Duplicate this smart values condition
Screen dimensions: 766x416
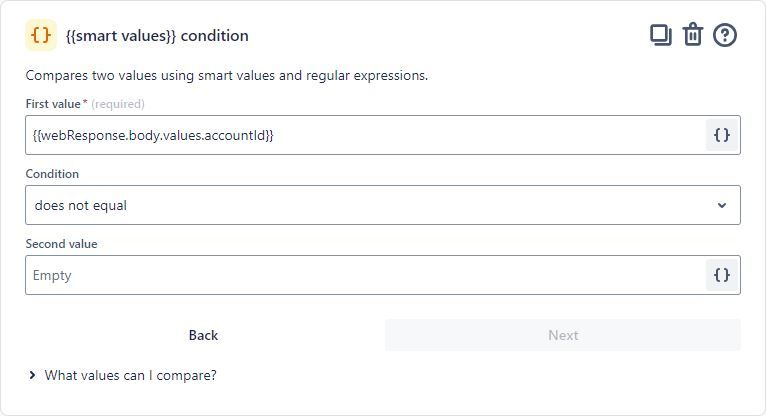coord(661,35)
